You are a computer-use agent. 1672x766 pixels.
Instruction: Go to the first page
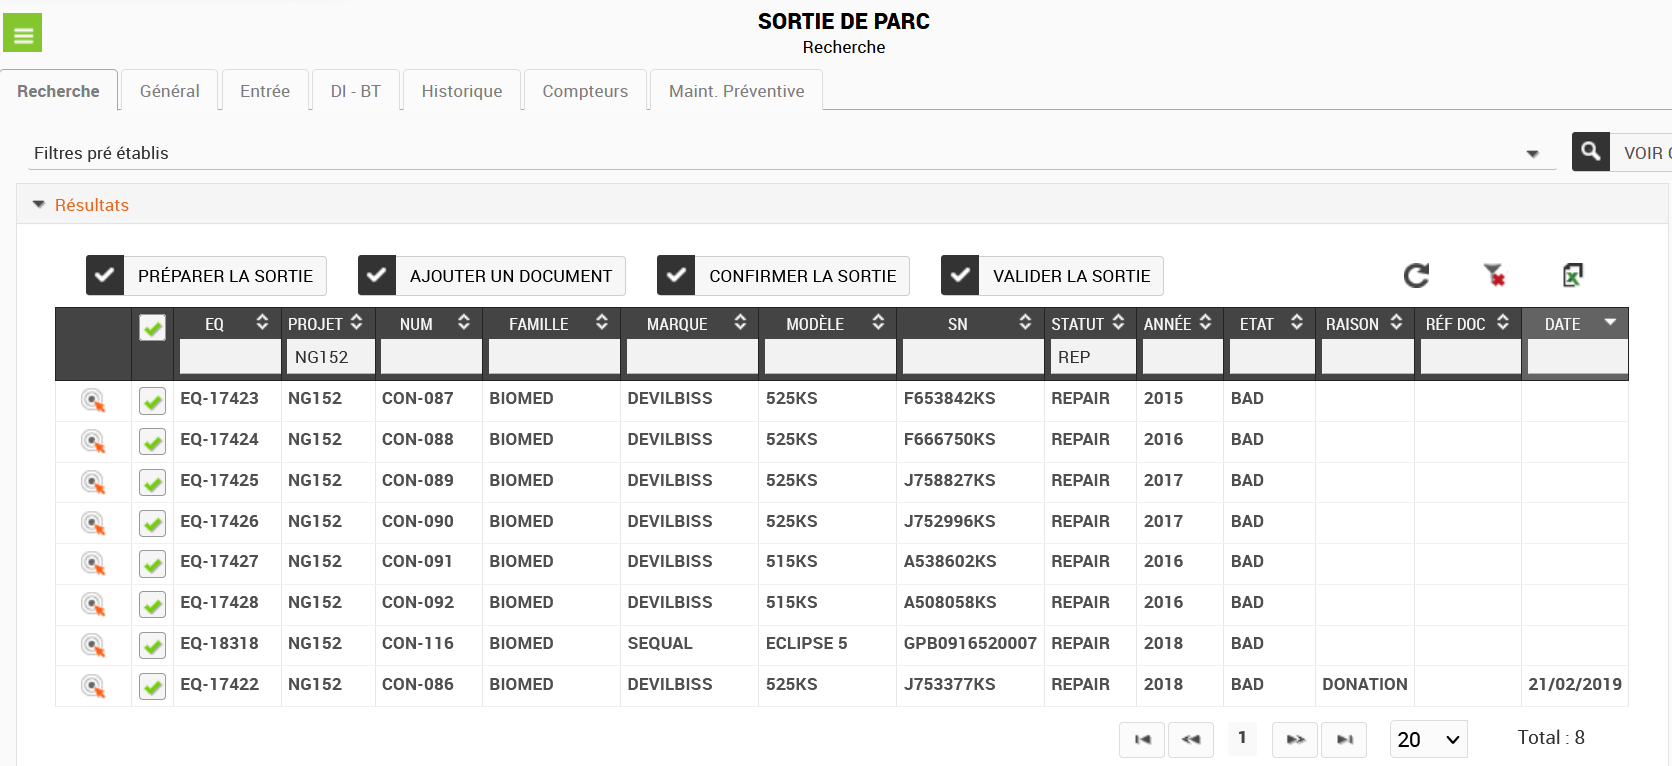point(1143,740)
